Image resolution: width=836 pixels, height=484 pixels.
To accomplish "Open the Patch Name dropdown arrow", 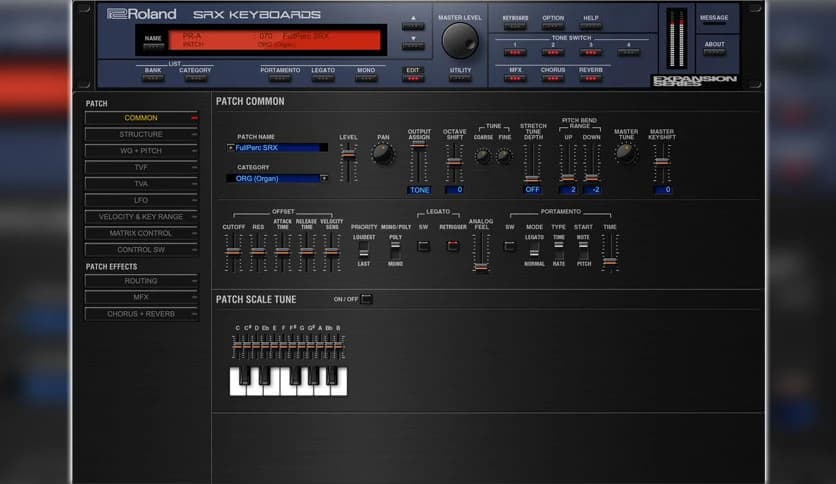I will tap(230, 148).
